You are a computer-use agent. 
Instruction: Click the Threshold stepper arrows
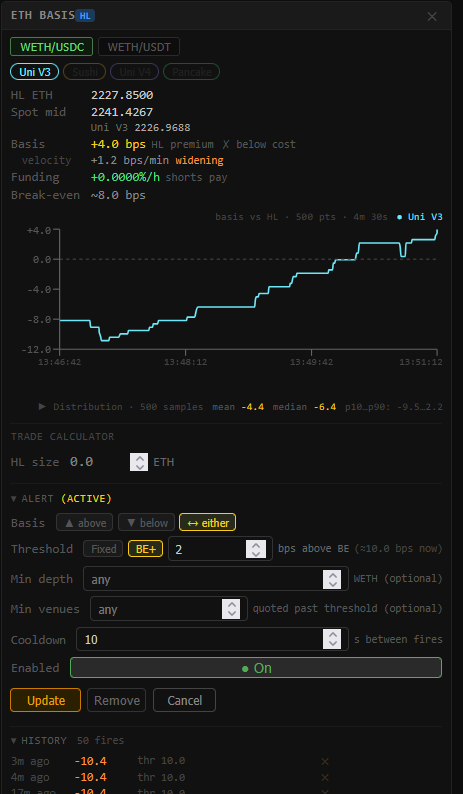(x=256, y=549)
